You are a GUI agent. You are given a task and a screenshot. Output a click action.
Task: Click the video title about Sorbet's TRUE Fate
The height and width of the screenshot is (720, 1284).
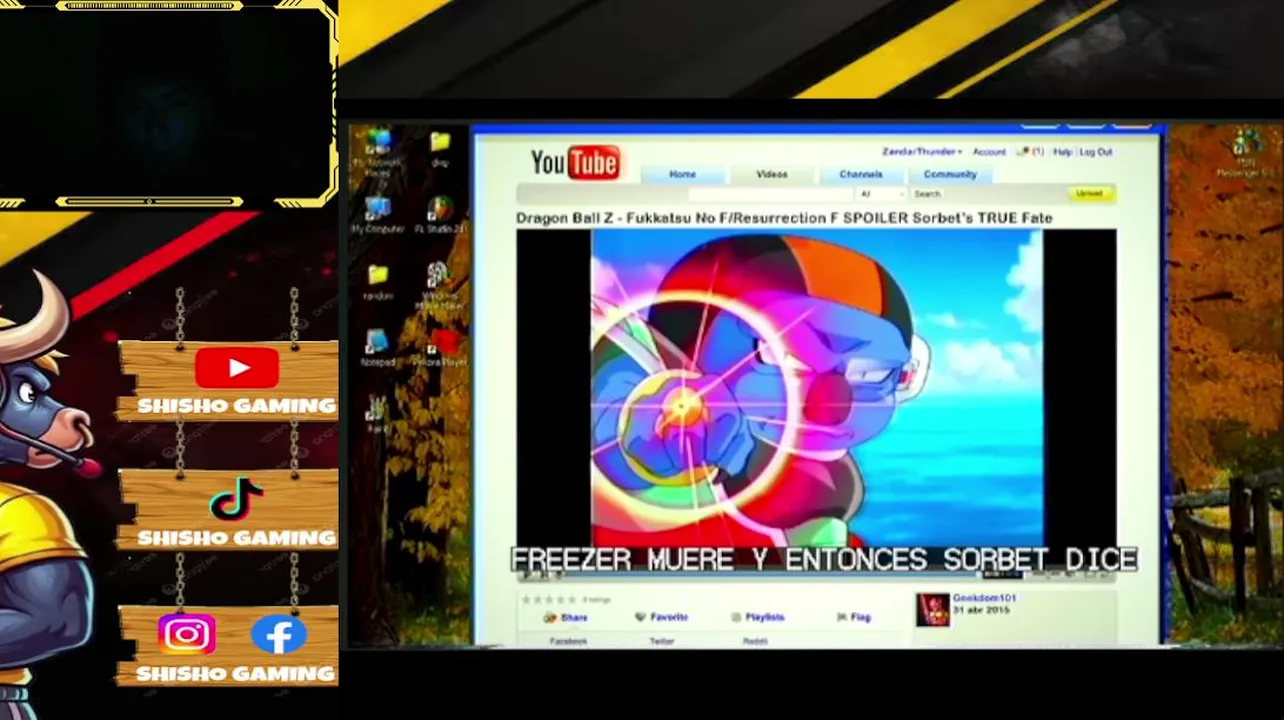coord(784,218)
